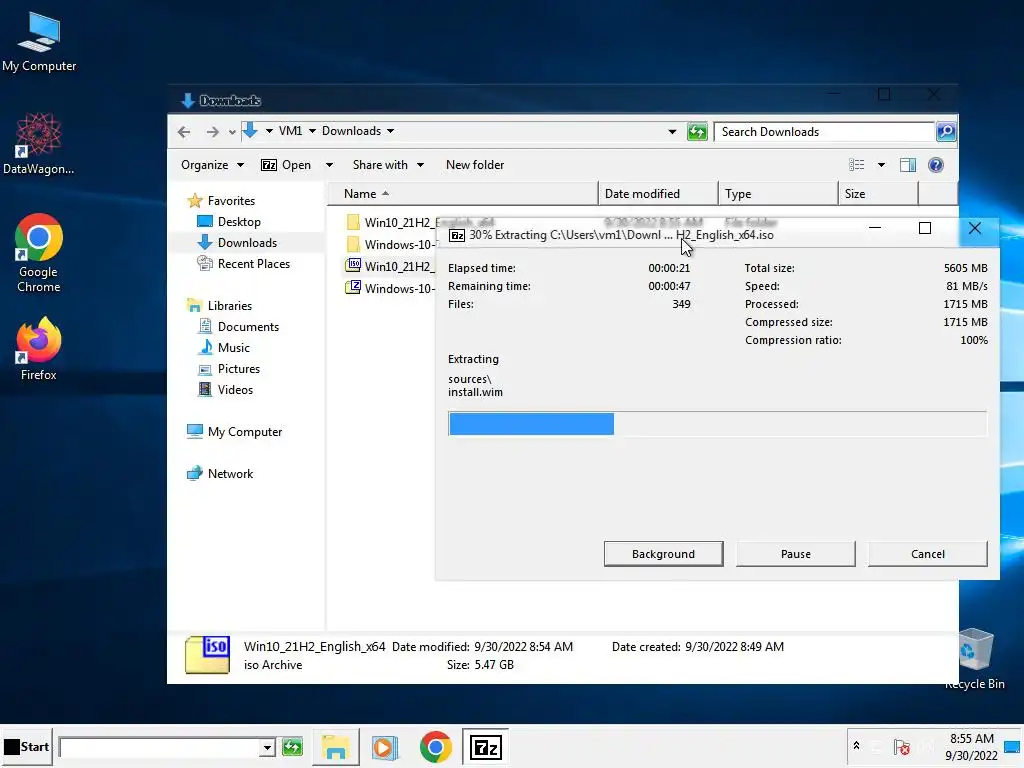The width and height of the screenshot is (1024, 768).
Task: Sort by the Type column
Action: (x=778, y=194)
